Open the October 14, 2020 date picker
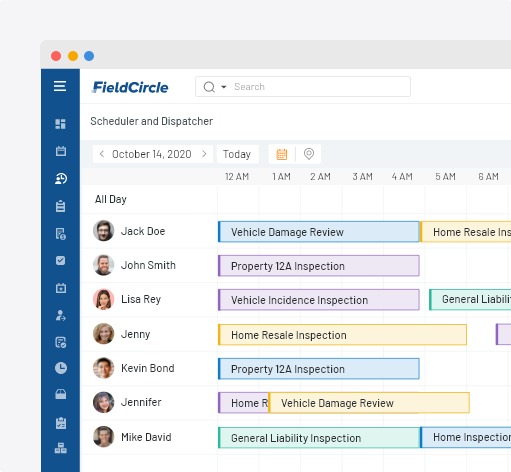The width and height of the screenshot is (511, 472). click(x=152, y=154)
